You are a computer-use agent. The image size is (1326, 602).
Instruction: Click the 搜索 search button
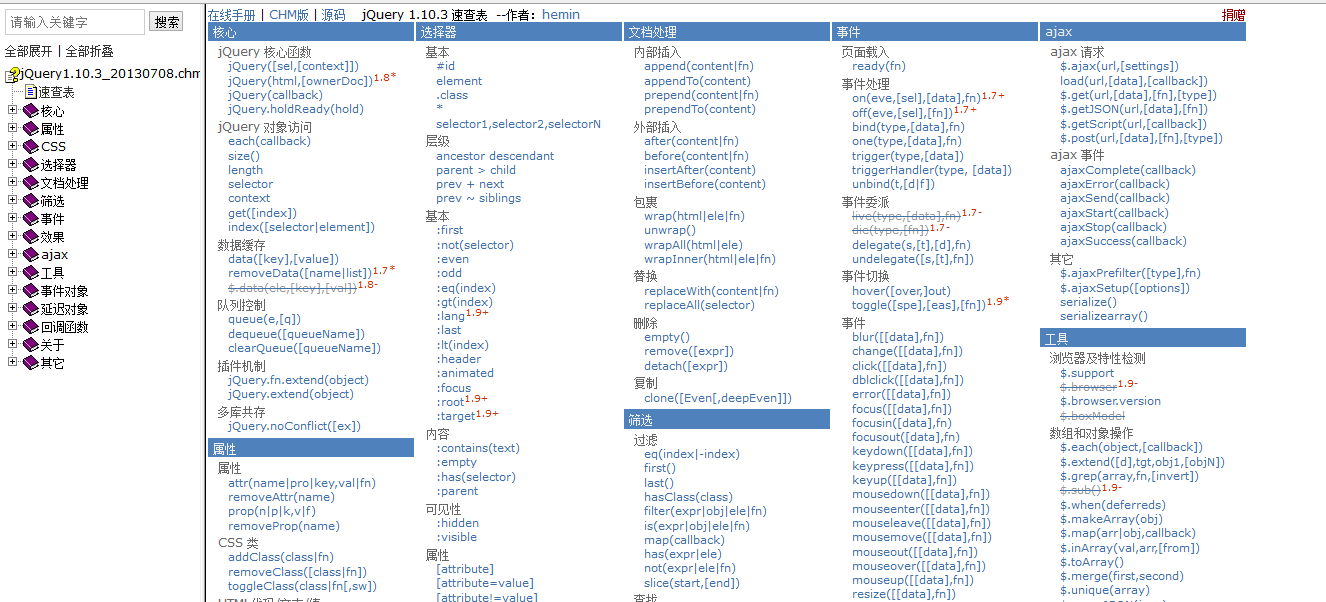[x=166, y=22]
